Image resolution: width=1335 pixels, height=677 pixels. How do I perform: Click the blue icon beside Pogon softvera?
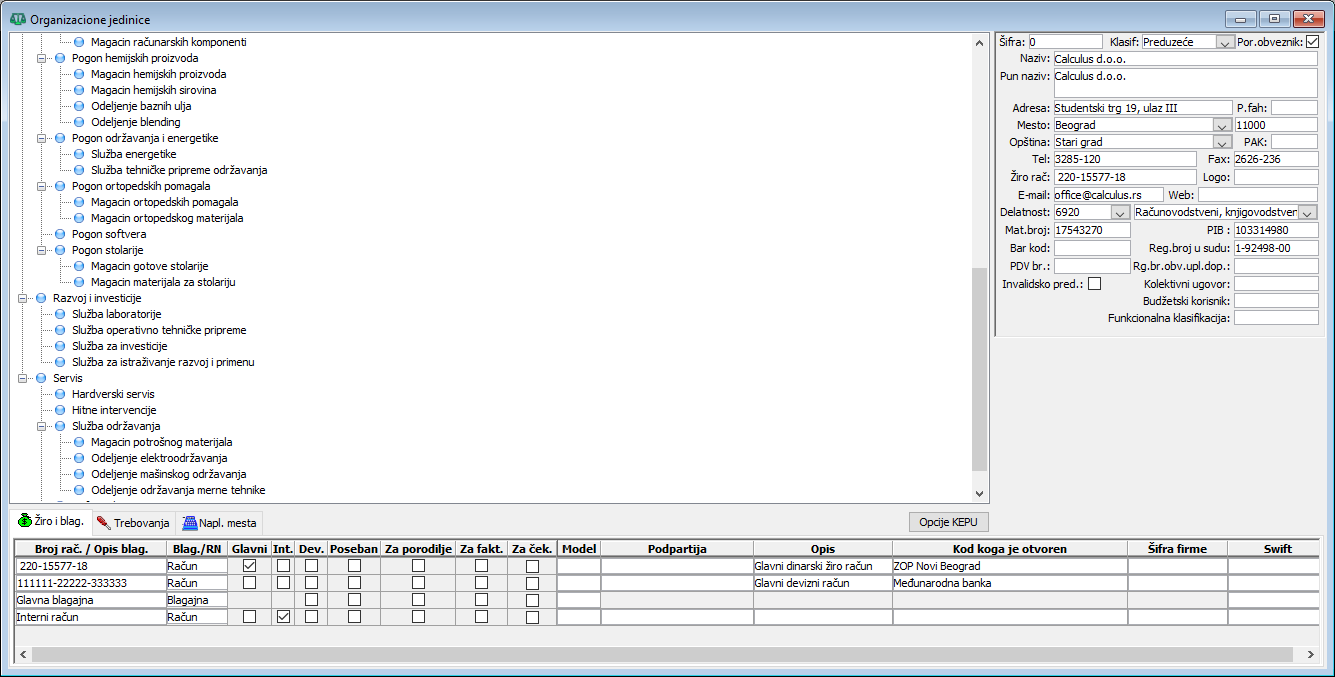tap(60, 234)
